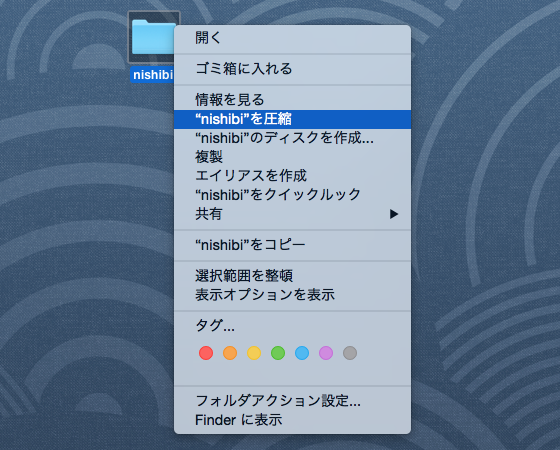Choose 選択範囲を整頓 entry

pyautogui.click(x=292, y=276)
